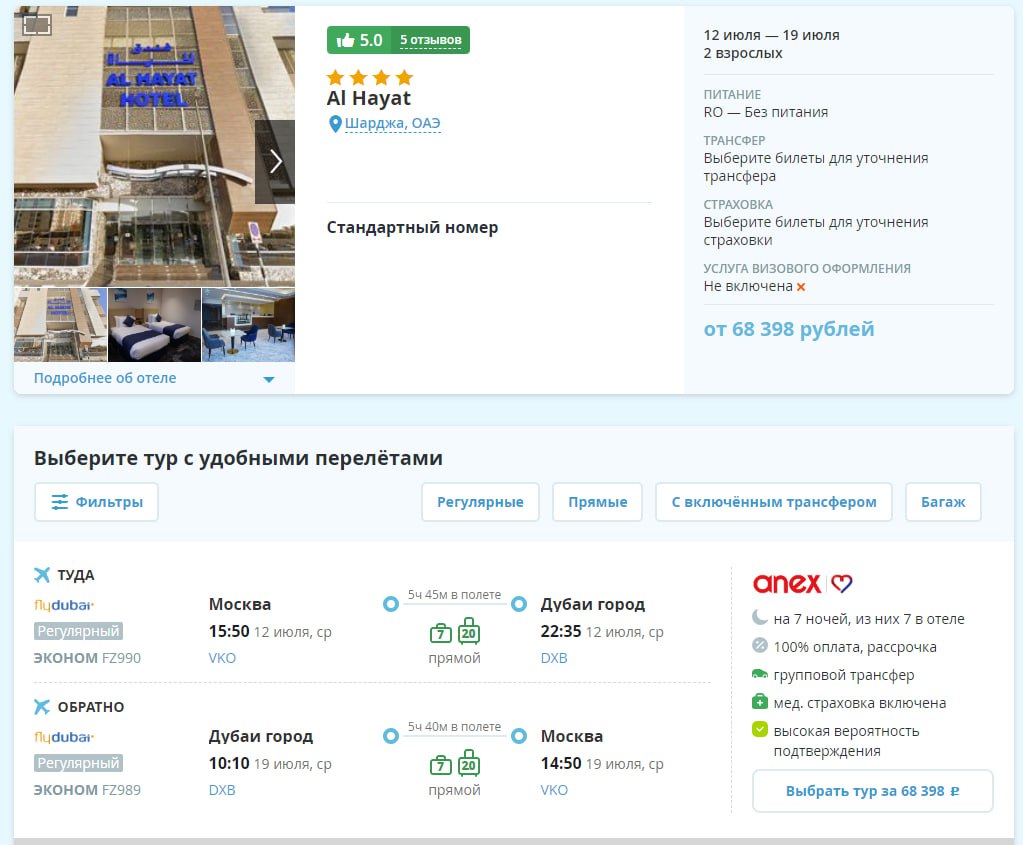Click the Anex tour operator logo
This screenshot has height=845, width=1023.
click(802, 583)
